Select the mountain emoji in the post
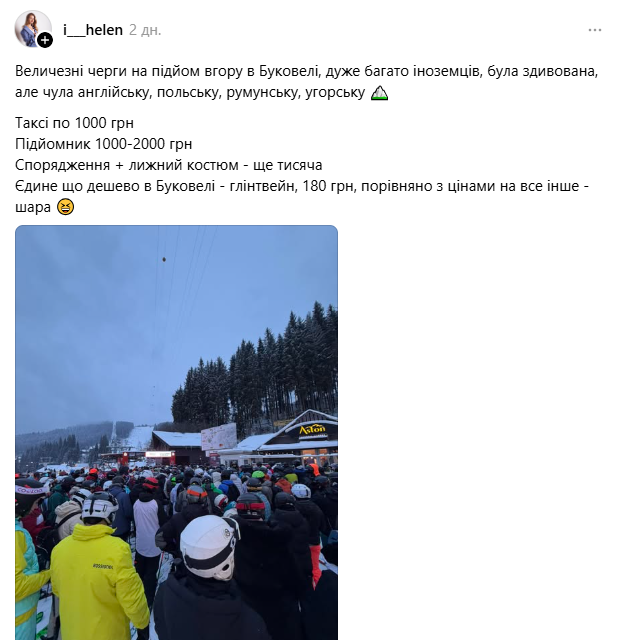Screen dimensions: 622x640 point(379,93)
